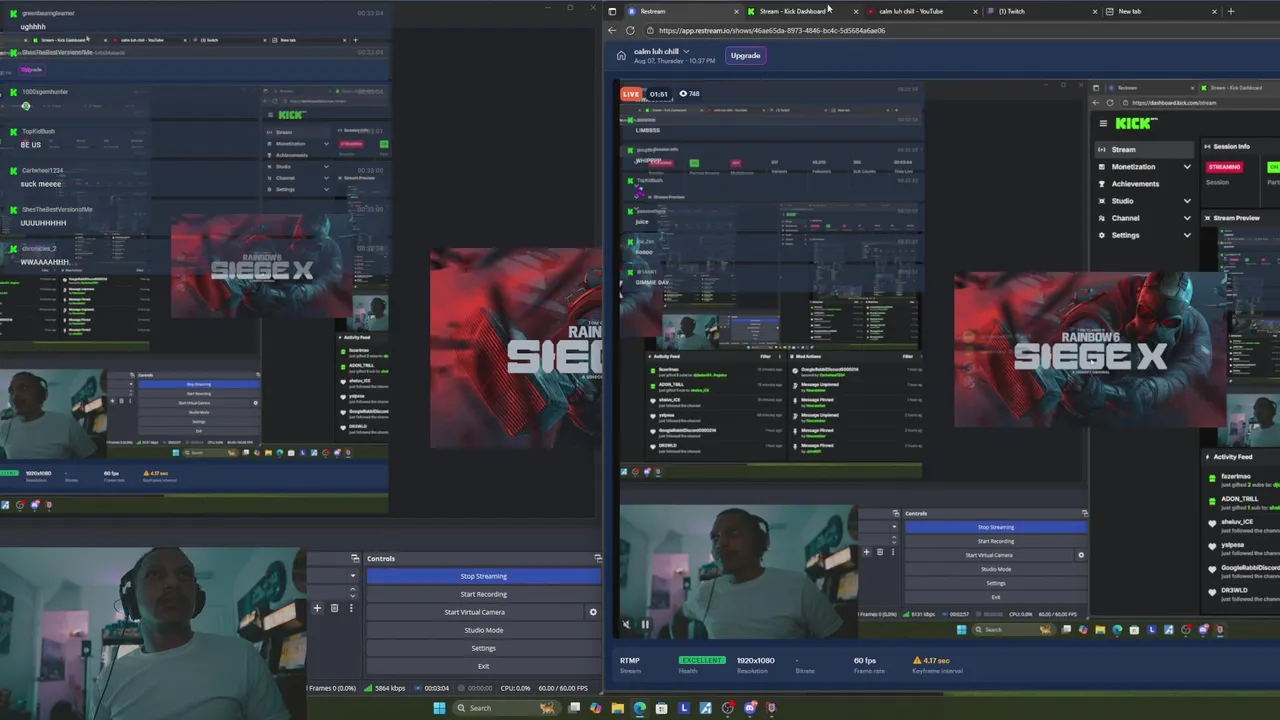Click the RTMP stream label
This screenshot has height=720, width=1280.
click(629, 660)
